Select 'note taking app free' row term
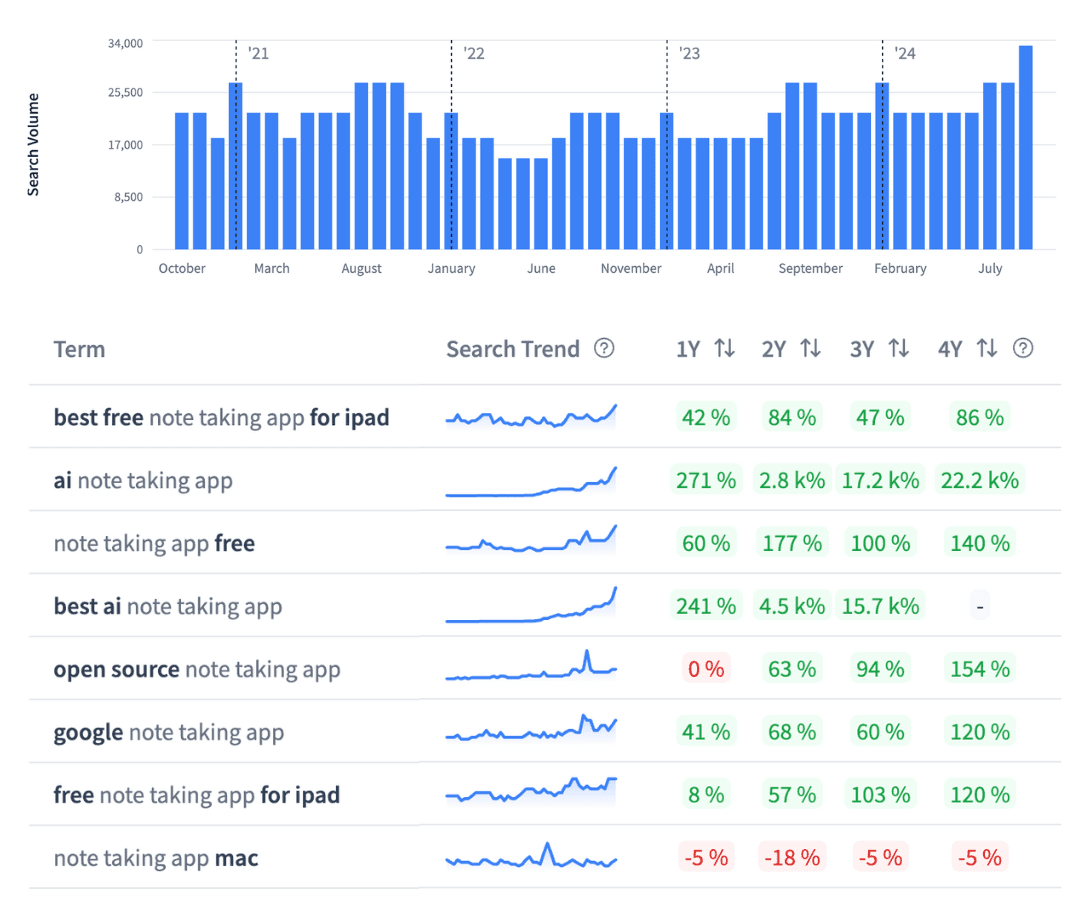The image size is (1080, 900). pos(154,543)
